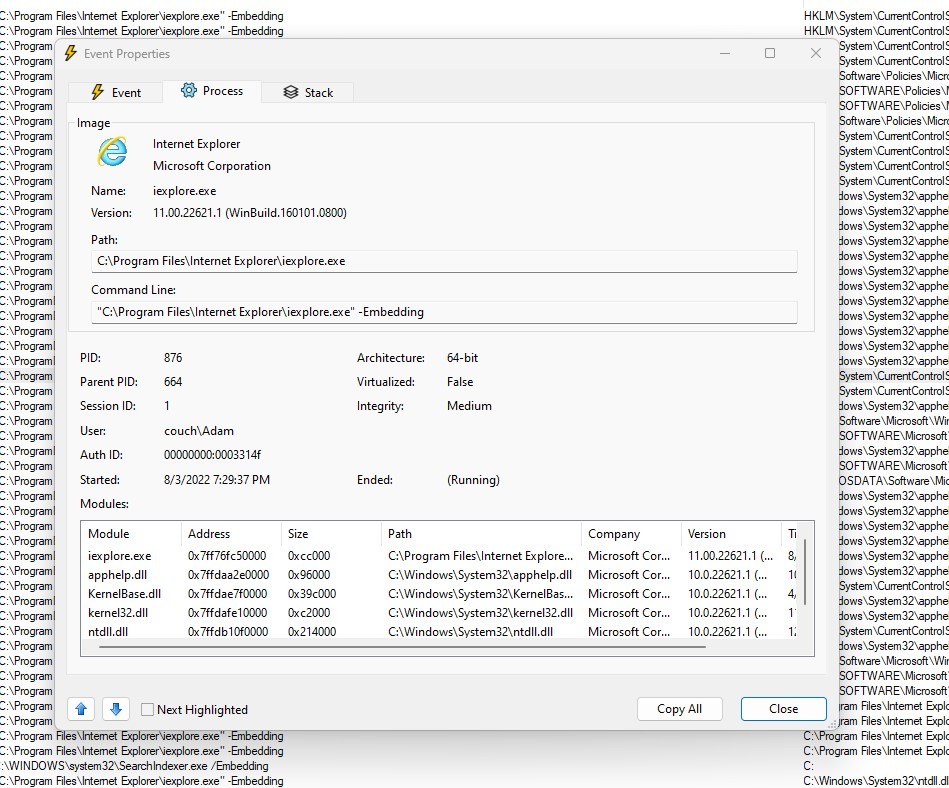Image resolution: width=949 pixels, height=788 pixels.
Task: Select the kernel32.dll module row
Action: coord(441,612)
